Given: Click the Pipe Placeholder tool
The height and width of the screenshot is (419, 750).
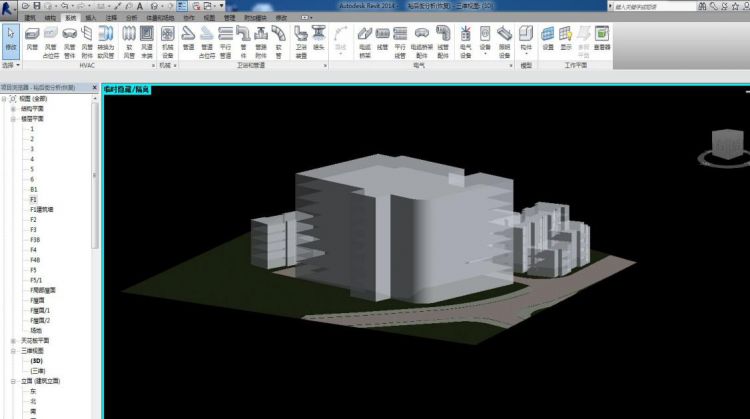Looking at the screenshot, I should coord(207,42).
